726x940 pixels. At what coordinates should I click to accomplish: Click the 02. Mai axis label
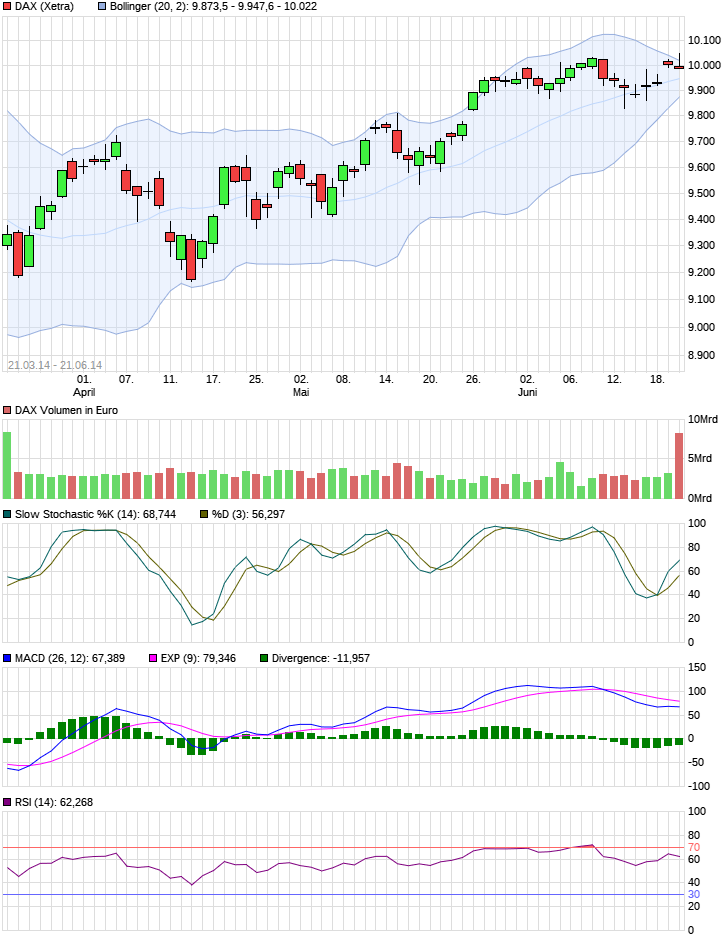(x=301, y=385)
